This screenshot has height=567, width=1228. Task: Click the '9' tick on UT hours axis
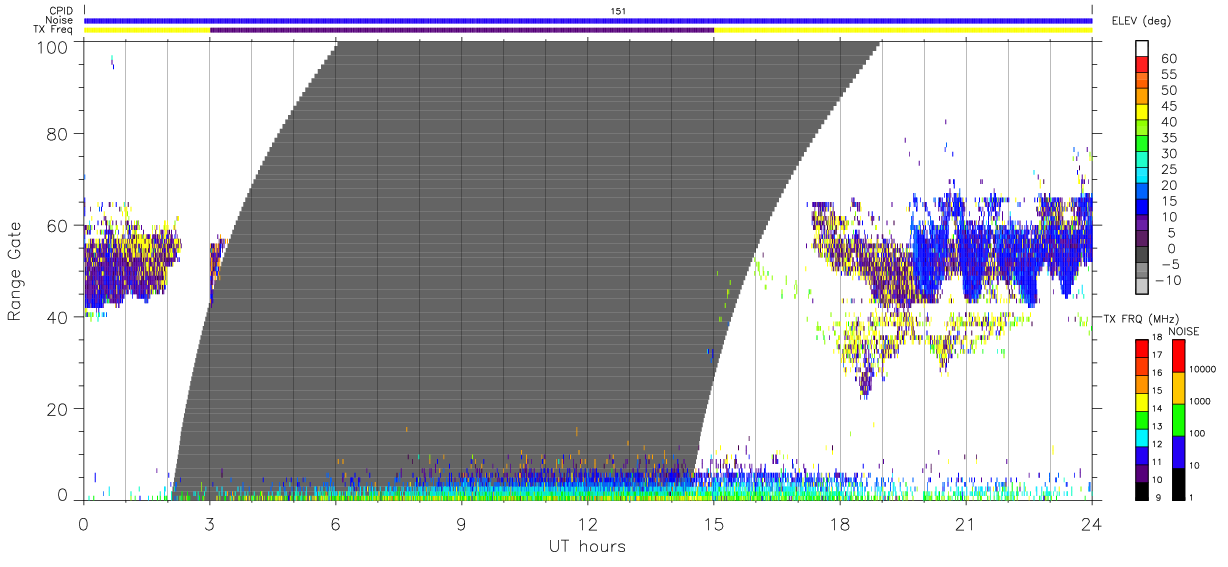pyautogui.click(x=462, y=523)
